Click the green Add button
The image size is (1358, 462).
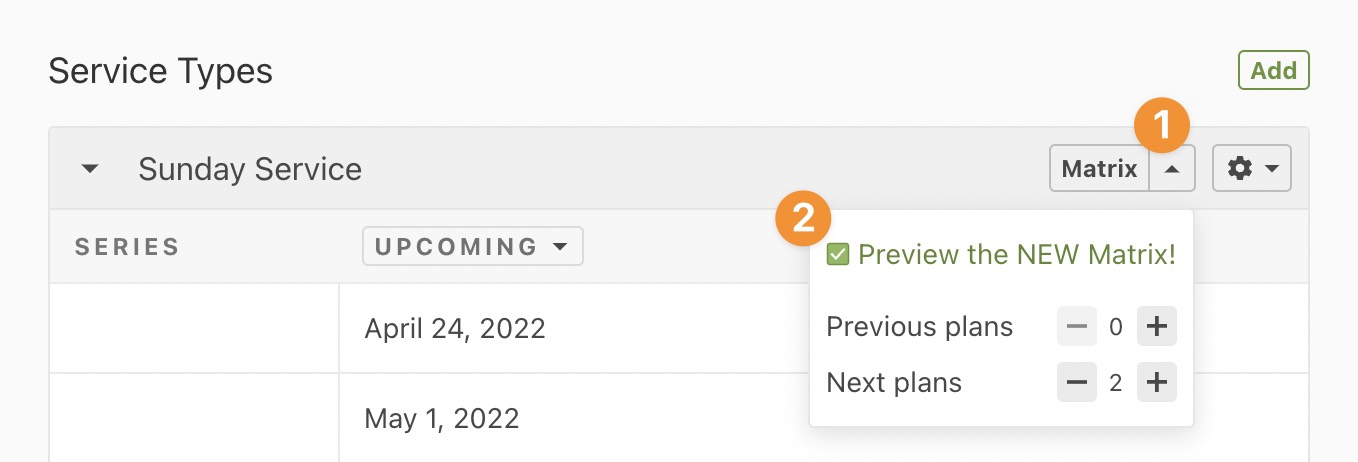point(1273,71)
